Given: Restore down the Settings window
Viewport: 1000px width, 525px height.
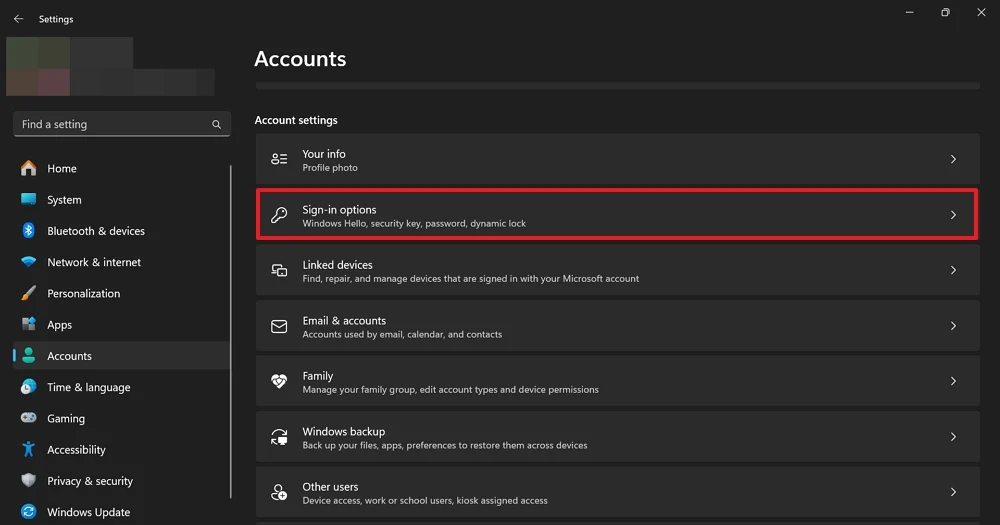Looking at the screenshot, I should (945, 12).
